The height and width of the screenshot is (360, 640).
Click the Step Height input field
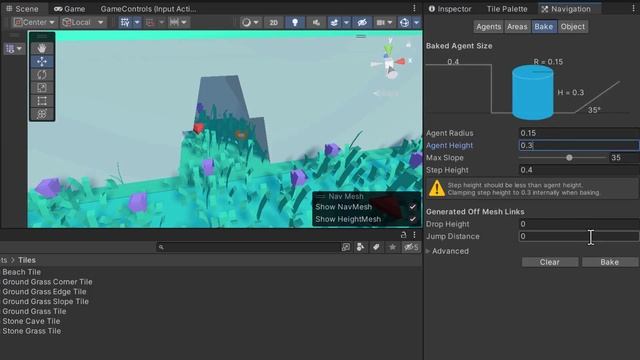[x=579, y=170]
